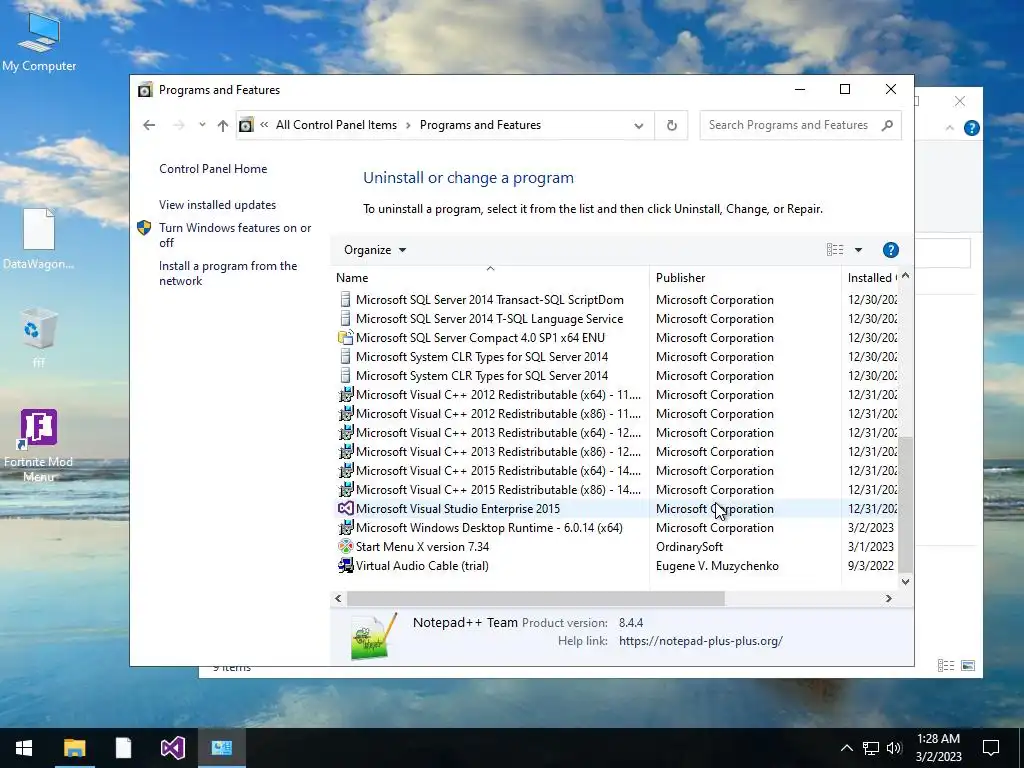Go back in Programs and Features
The width and height of the screenshot is (1024, 768).
click(149, 125)
